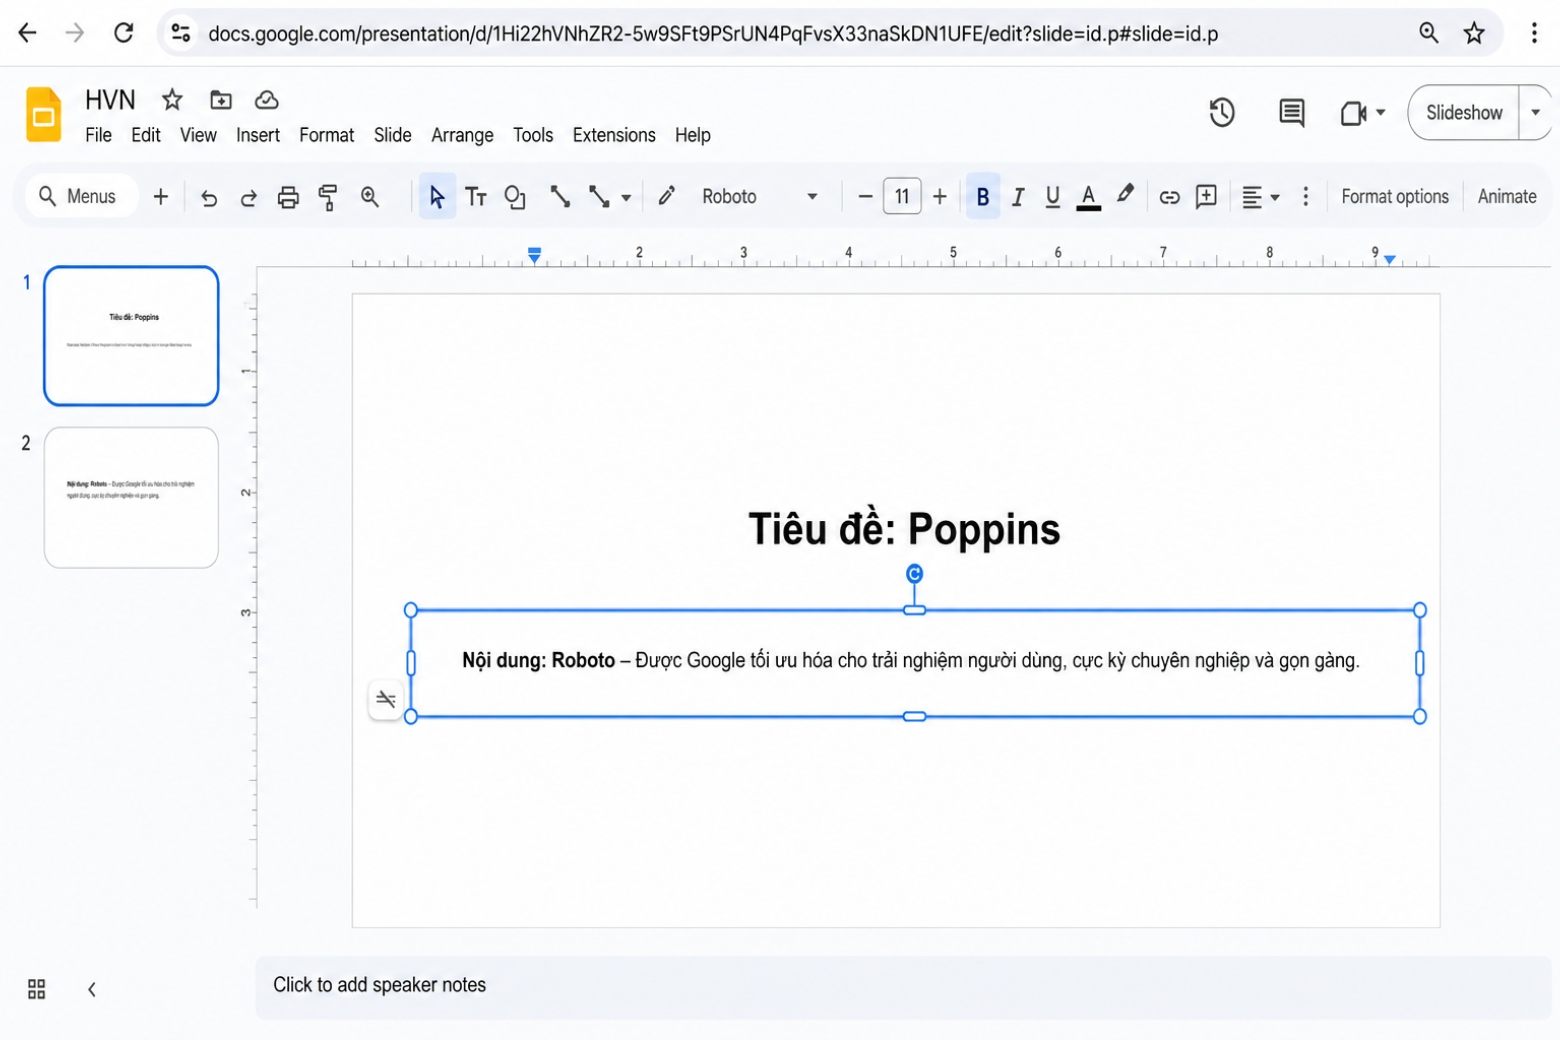Set border color with pencil icon
Image resolution: width=1560 pixels, height=1040 pixels.
(x=666, y=196)
